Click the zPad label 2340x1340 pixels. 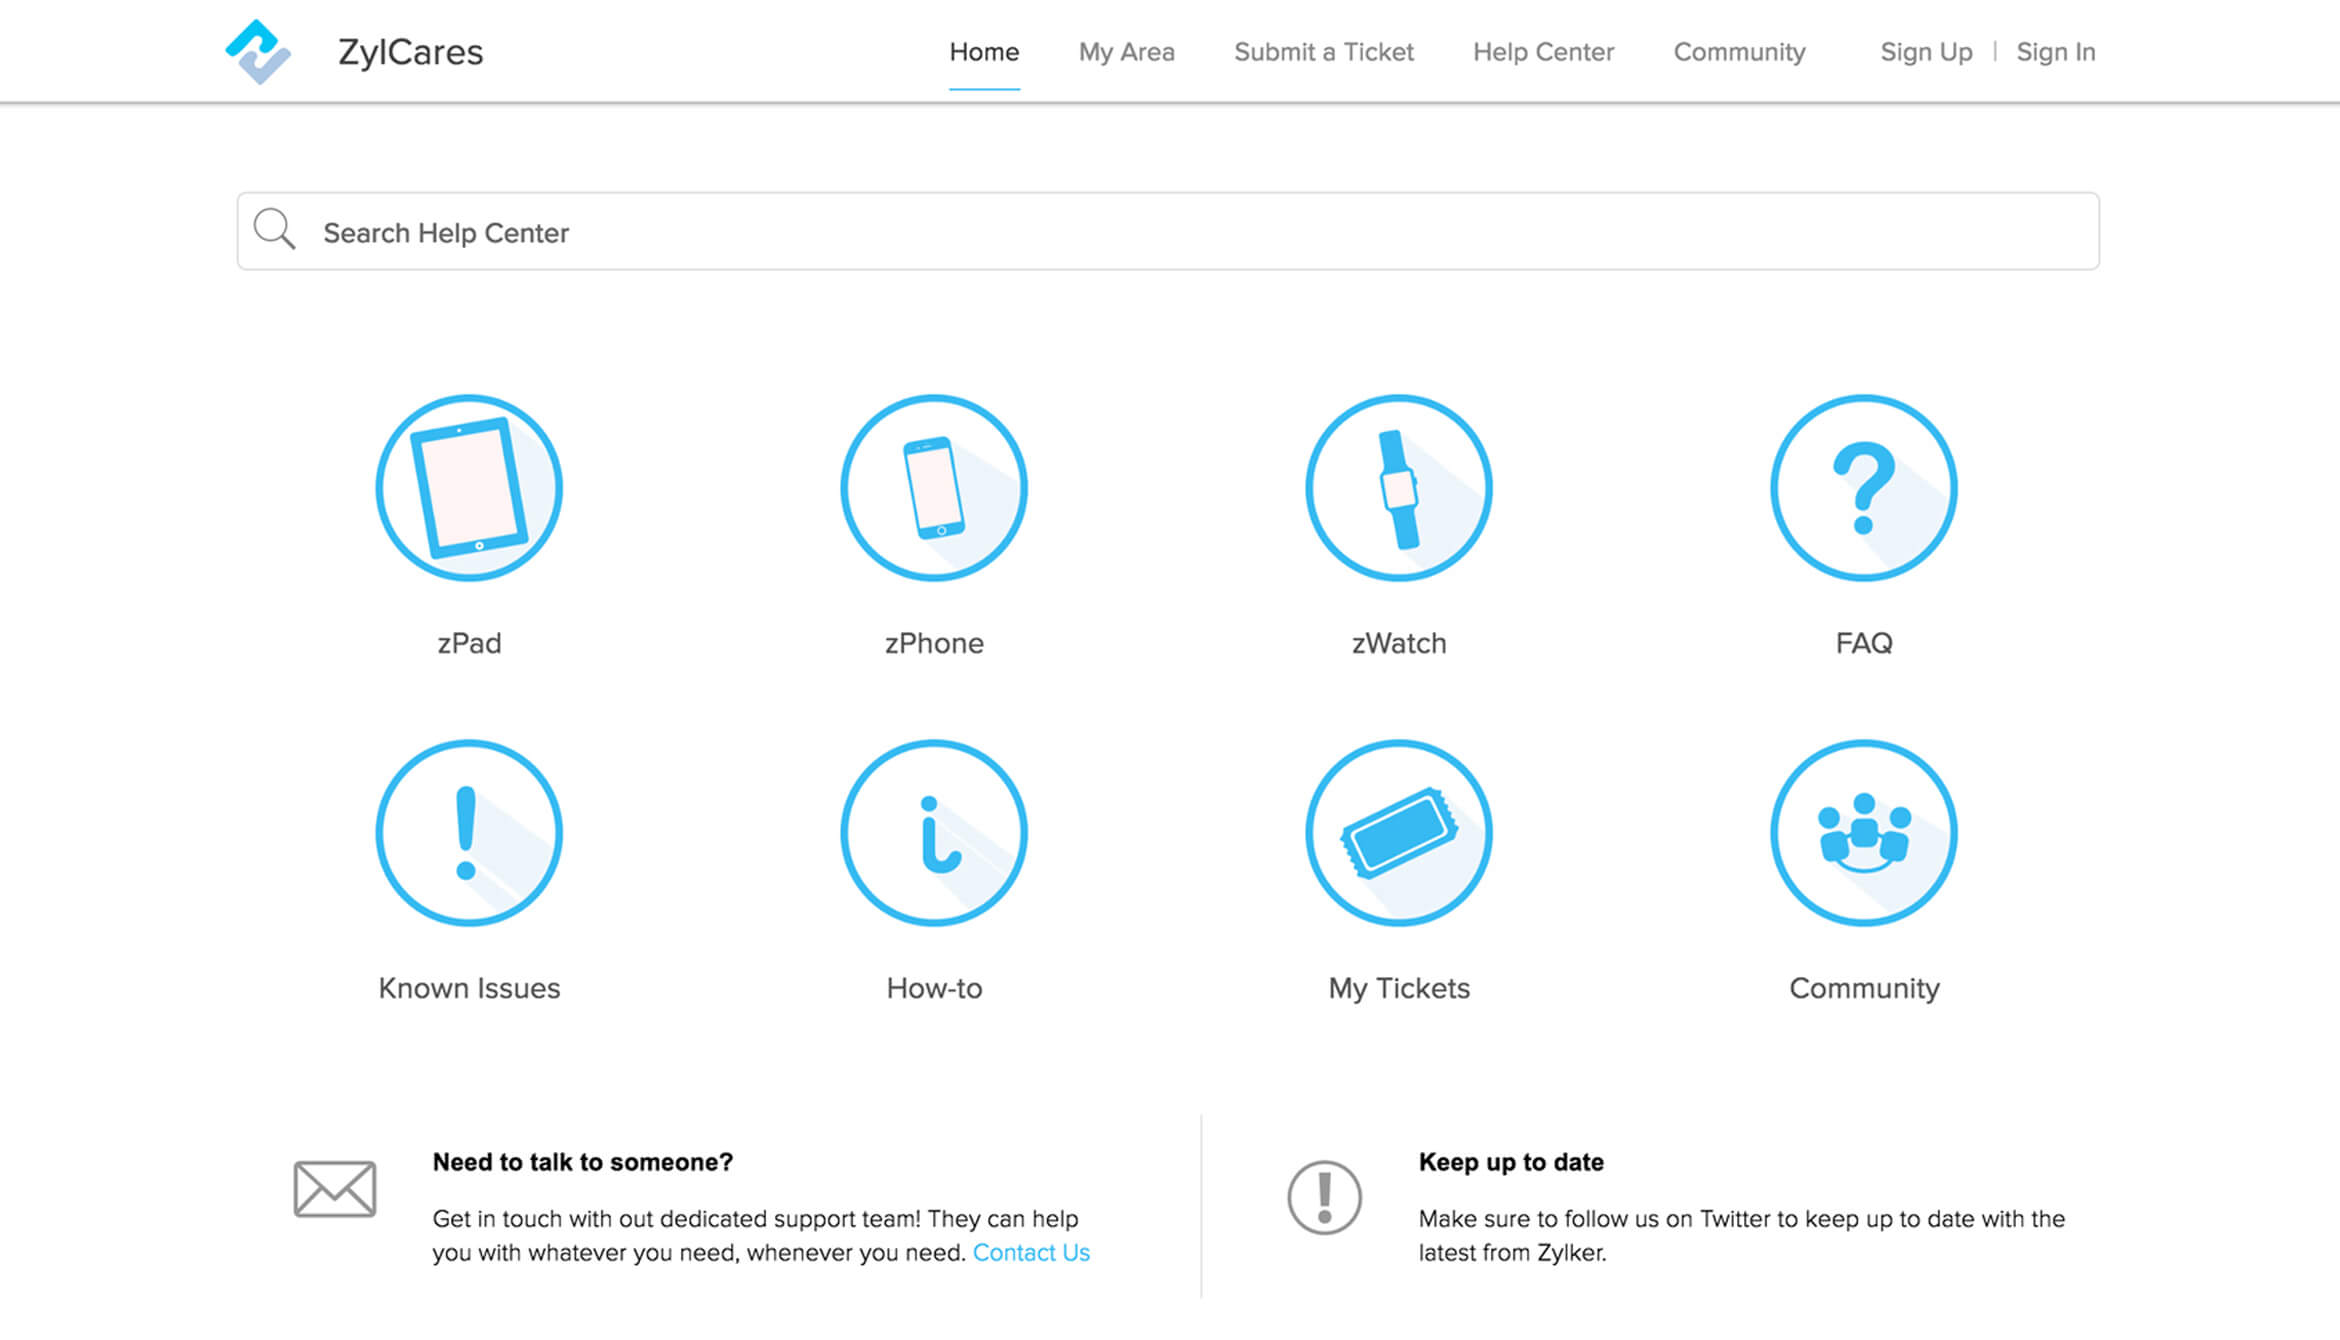469,643
